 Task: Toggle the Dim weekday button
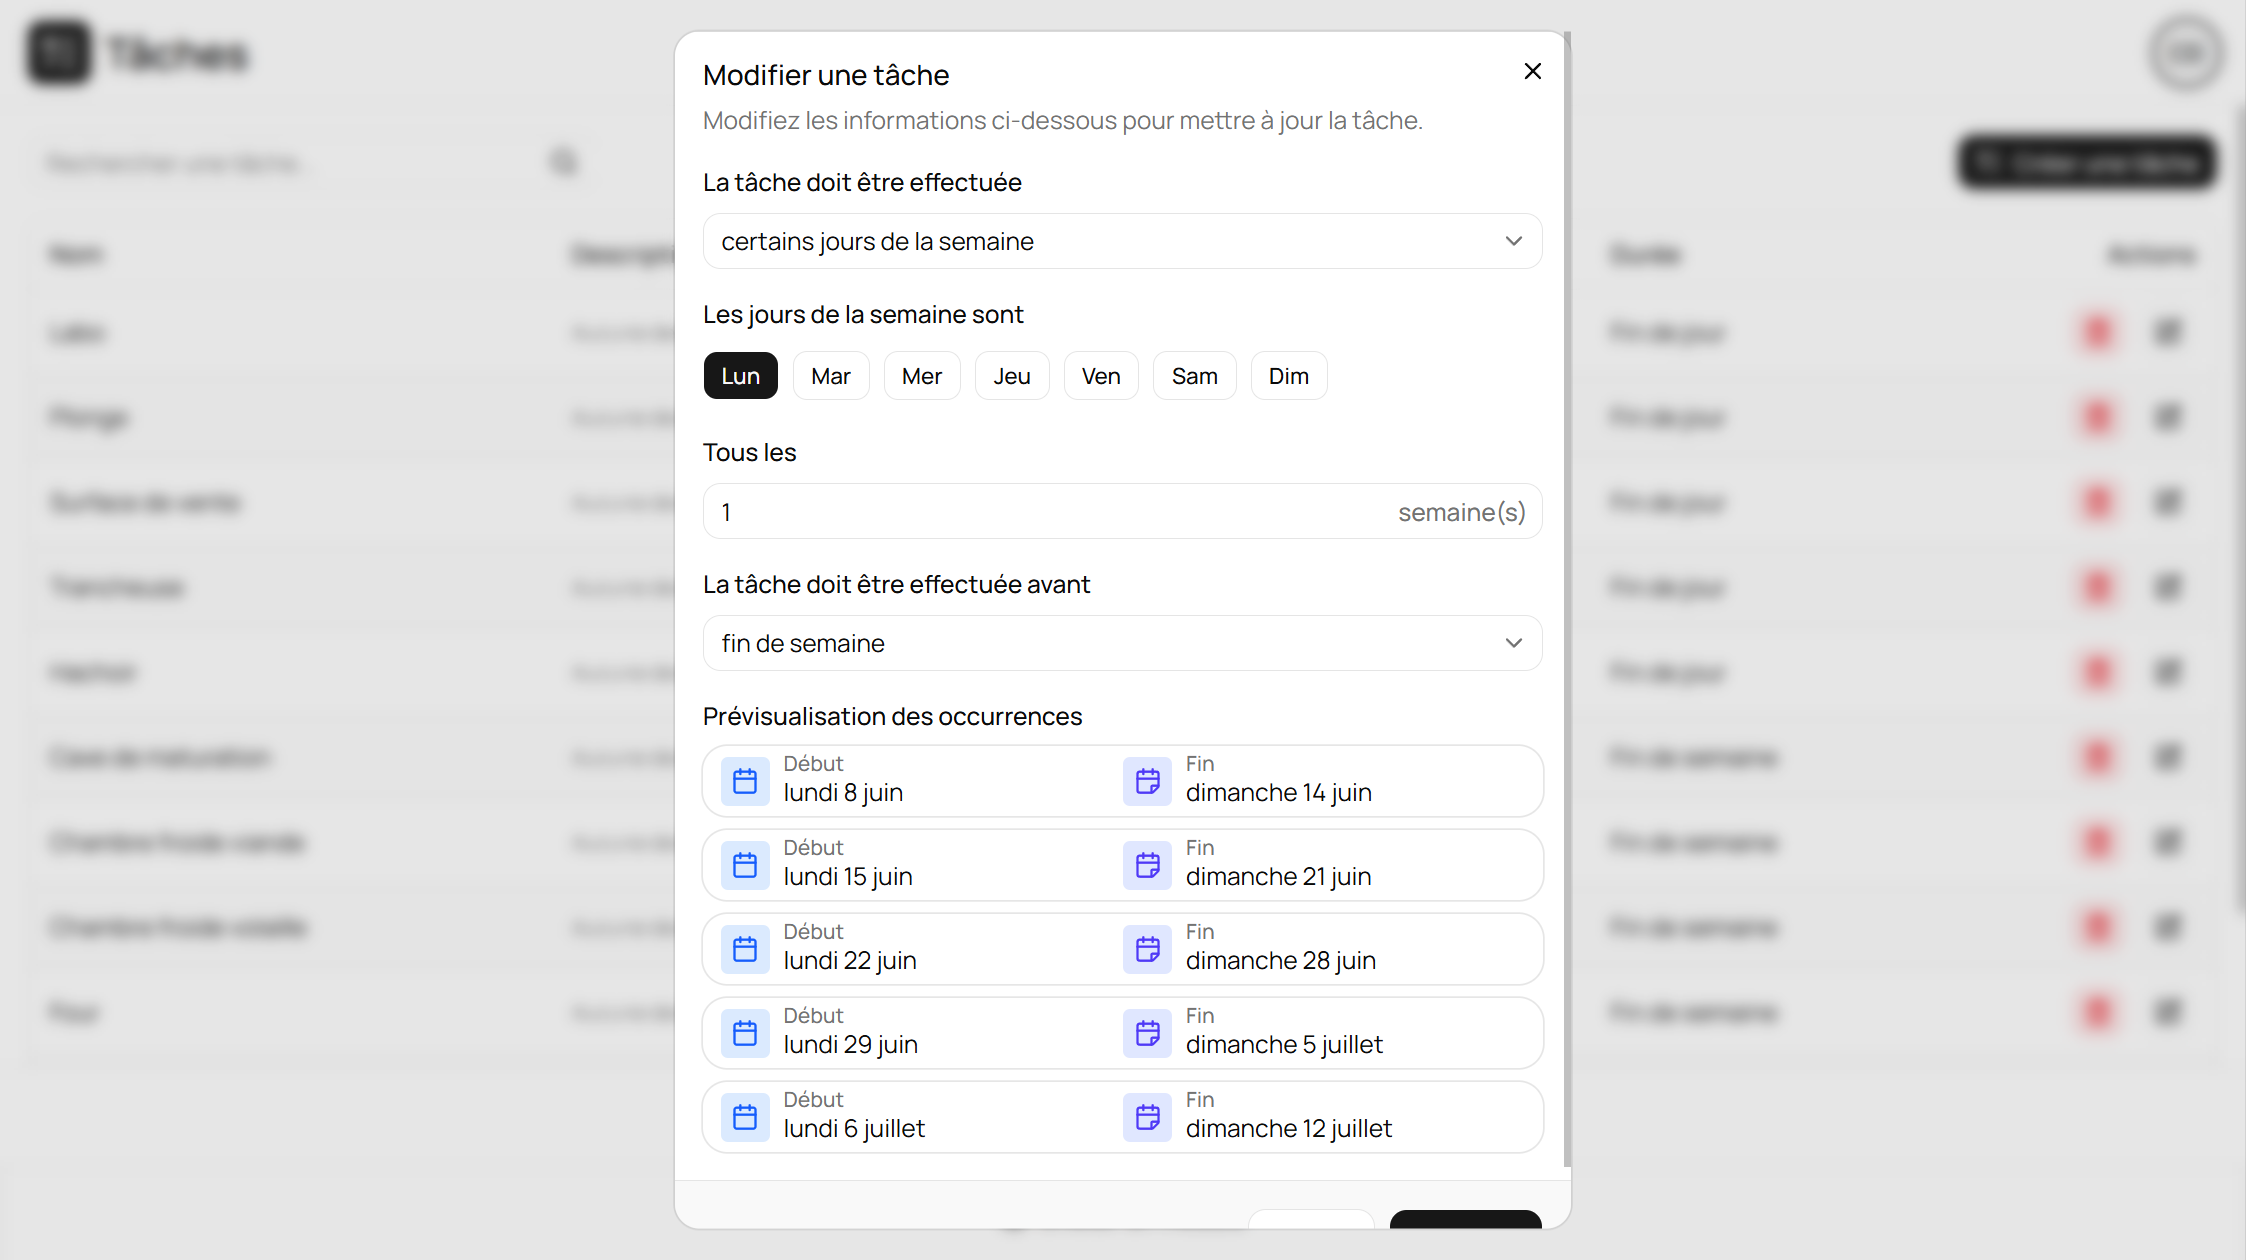1288,376
